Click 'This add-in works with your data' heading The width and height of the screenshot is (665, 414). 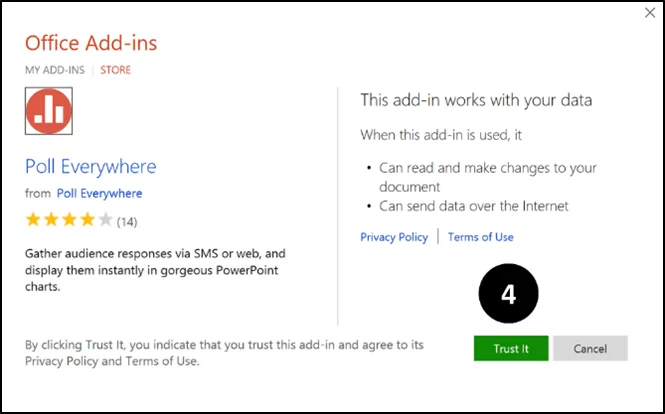(x=476, y=101)
